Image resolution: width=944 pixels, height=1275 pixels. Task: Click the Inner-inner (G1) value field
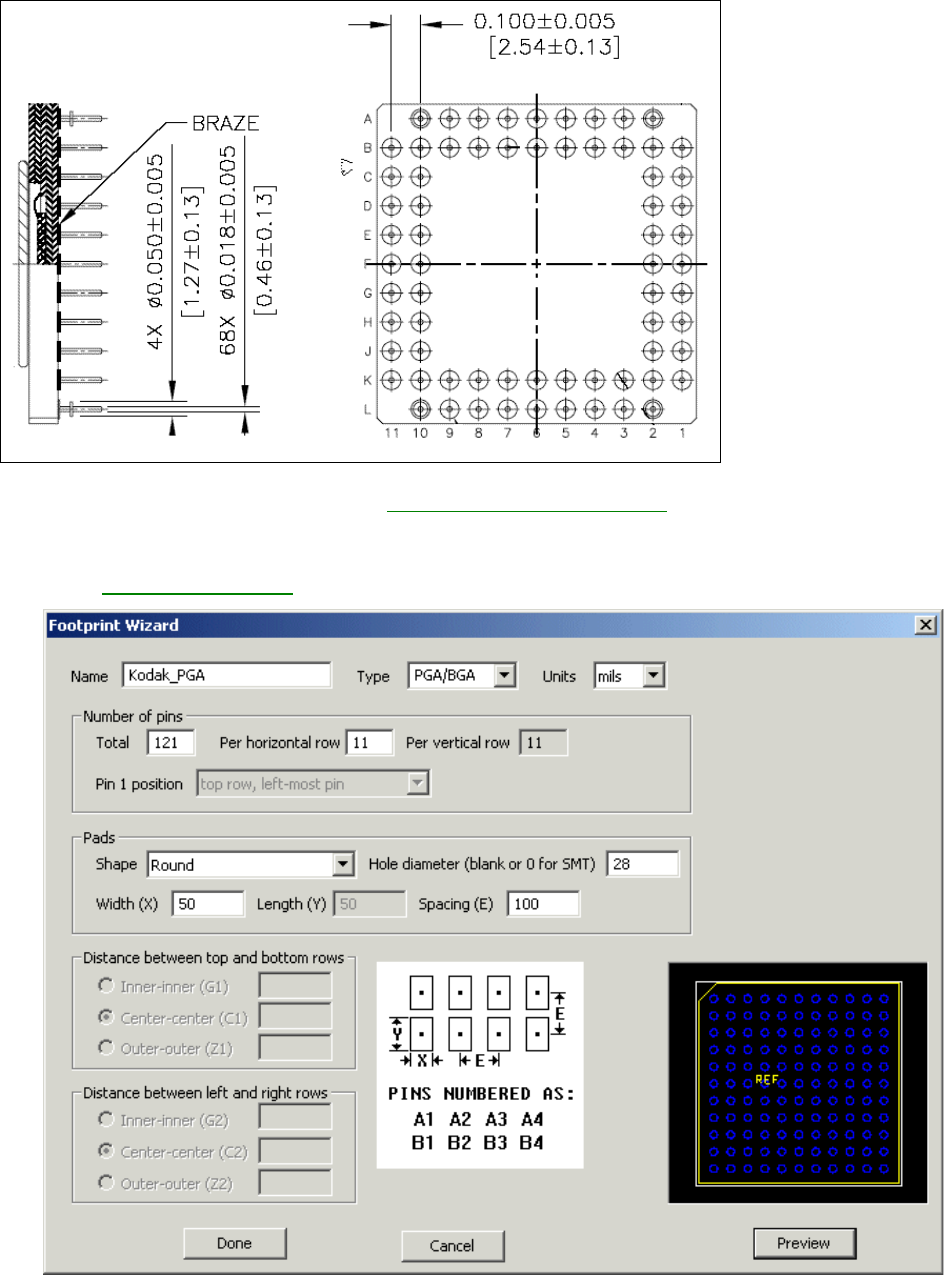(x=295, y=987)
